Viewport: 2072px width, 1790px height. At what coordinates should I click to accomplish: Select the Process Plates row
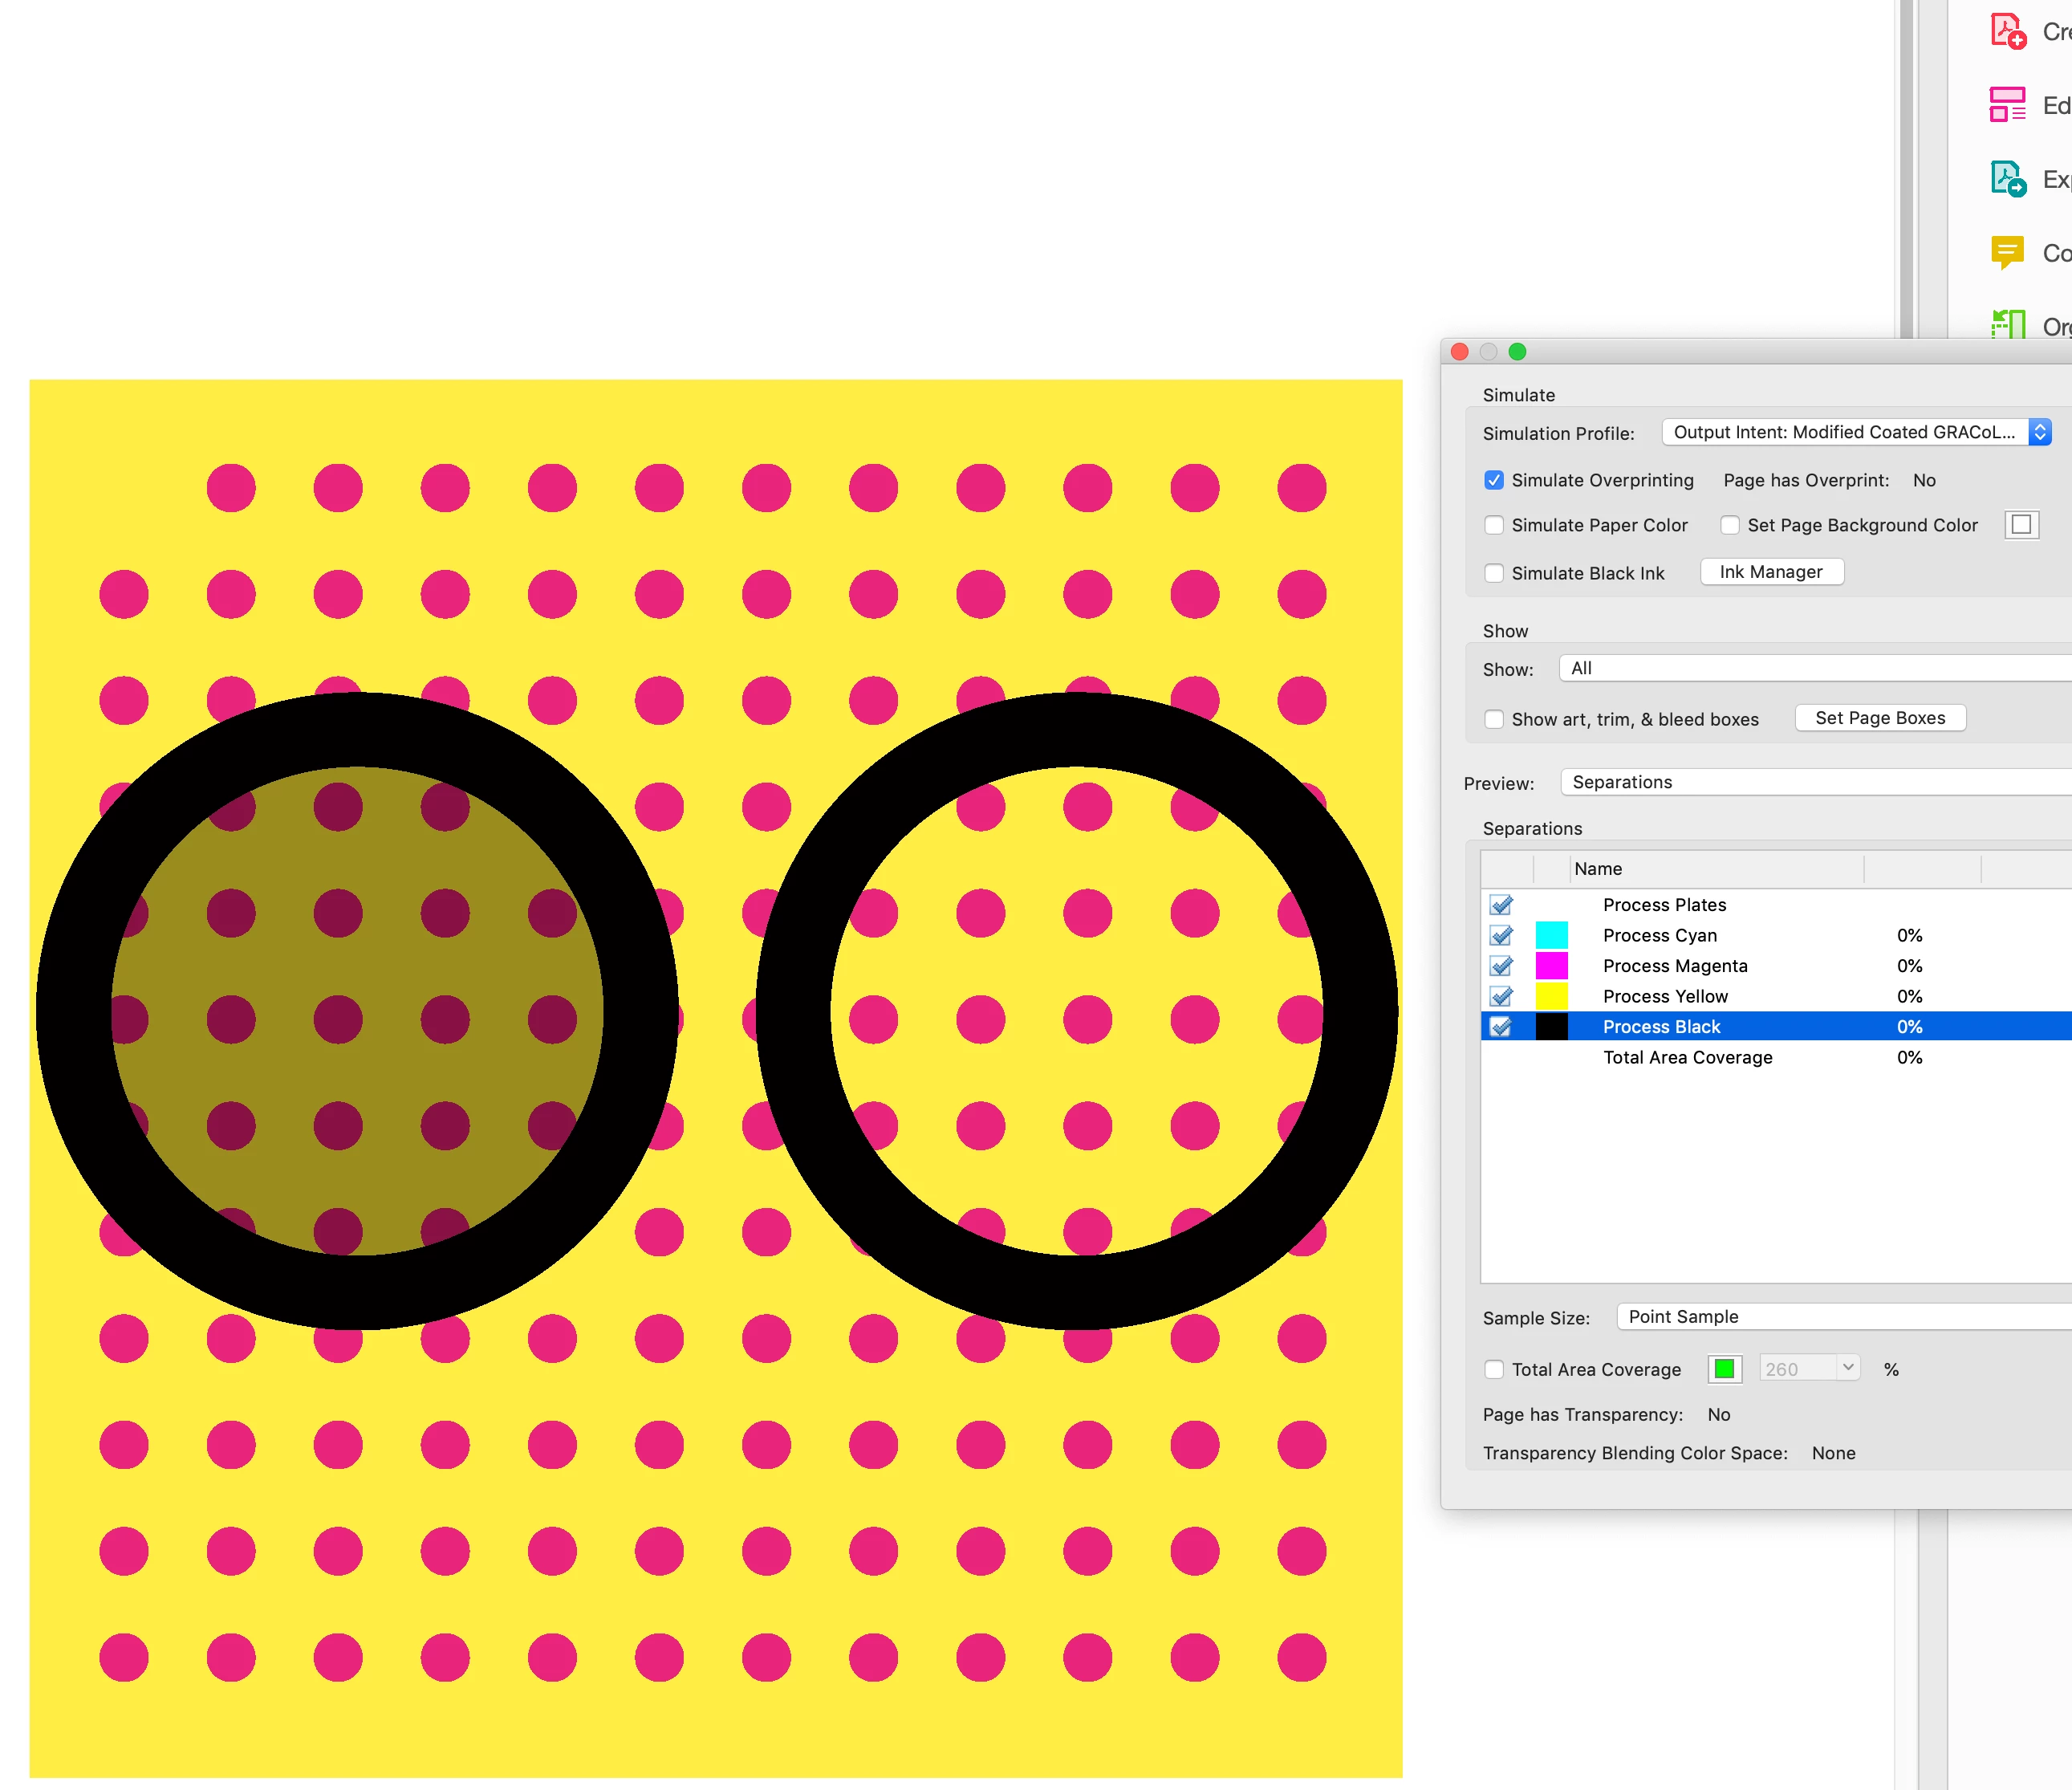(1664, 905)
